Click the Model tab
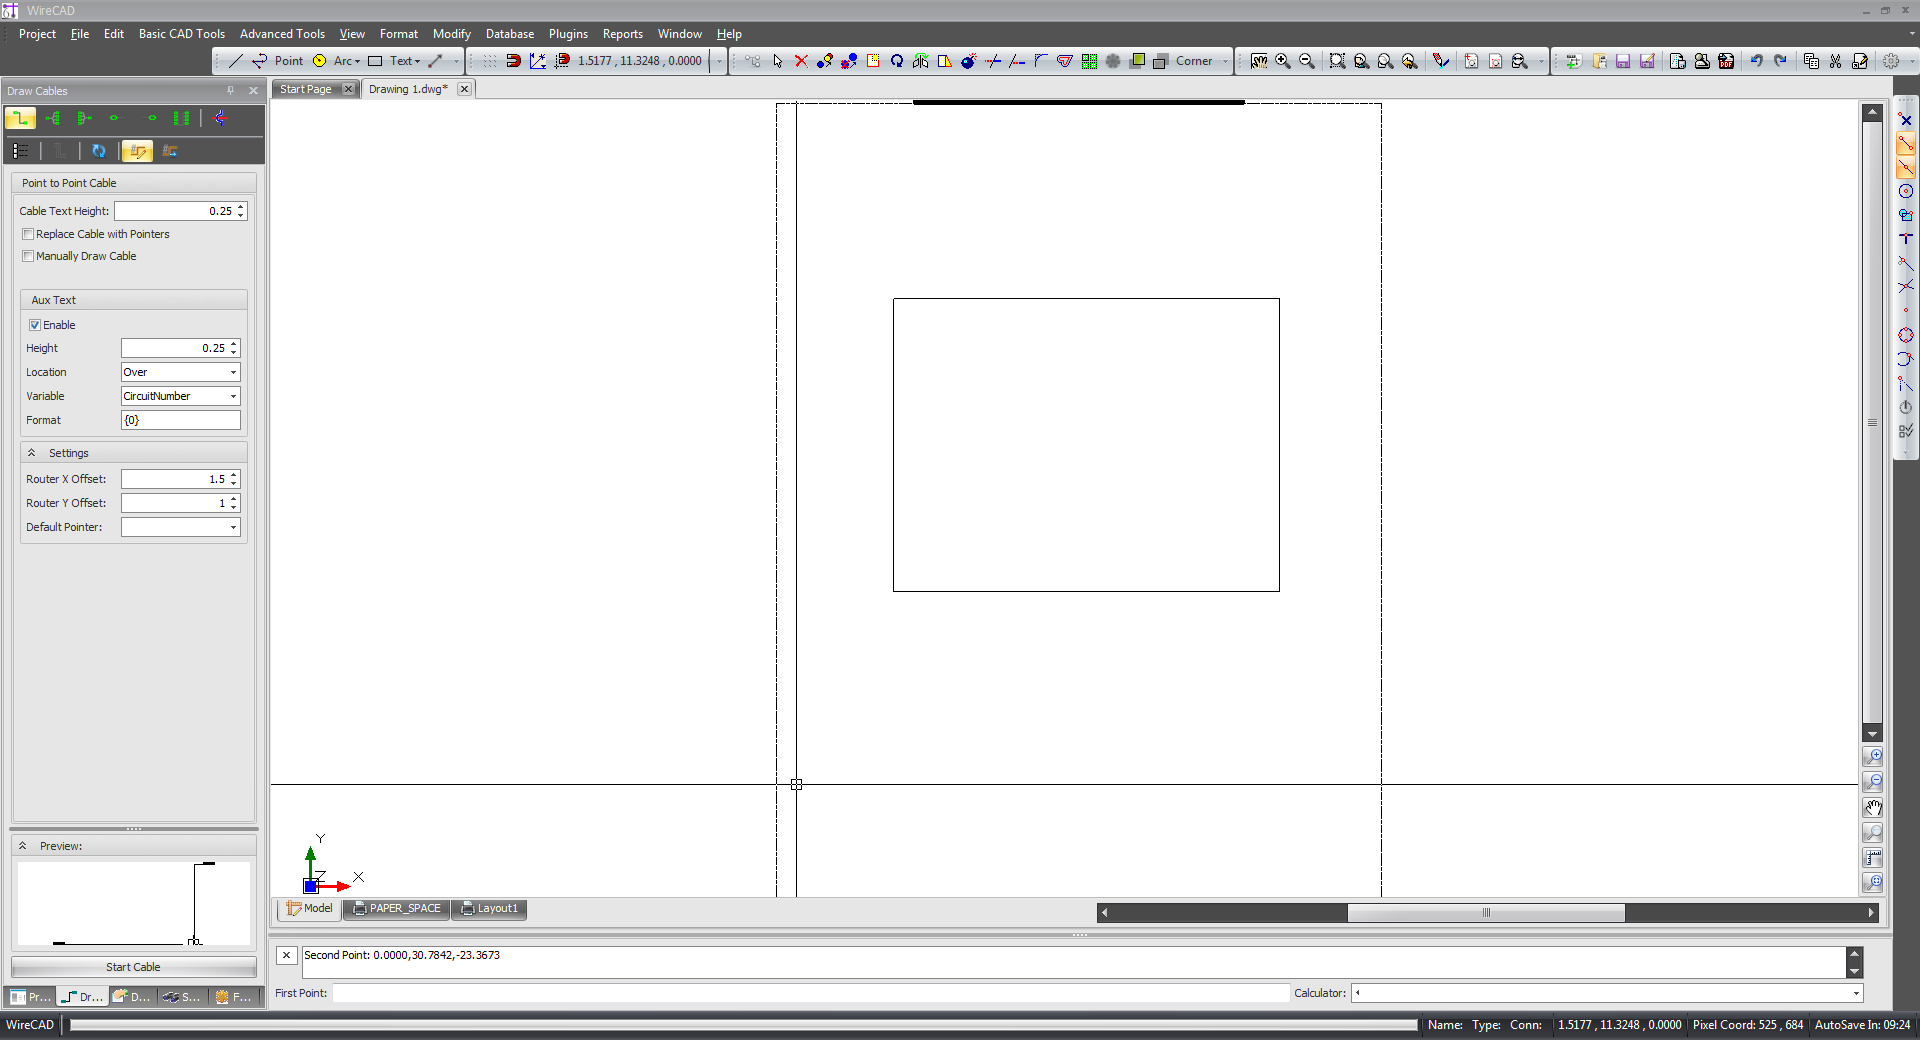Viewport: 1920px width, 1040px height. pyautogui.click(x=310, y=908)
